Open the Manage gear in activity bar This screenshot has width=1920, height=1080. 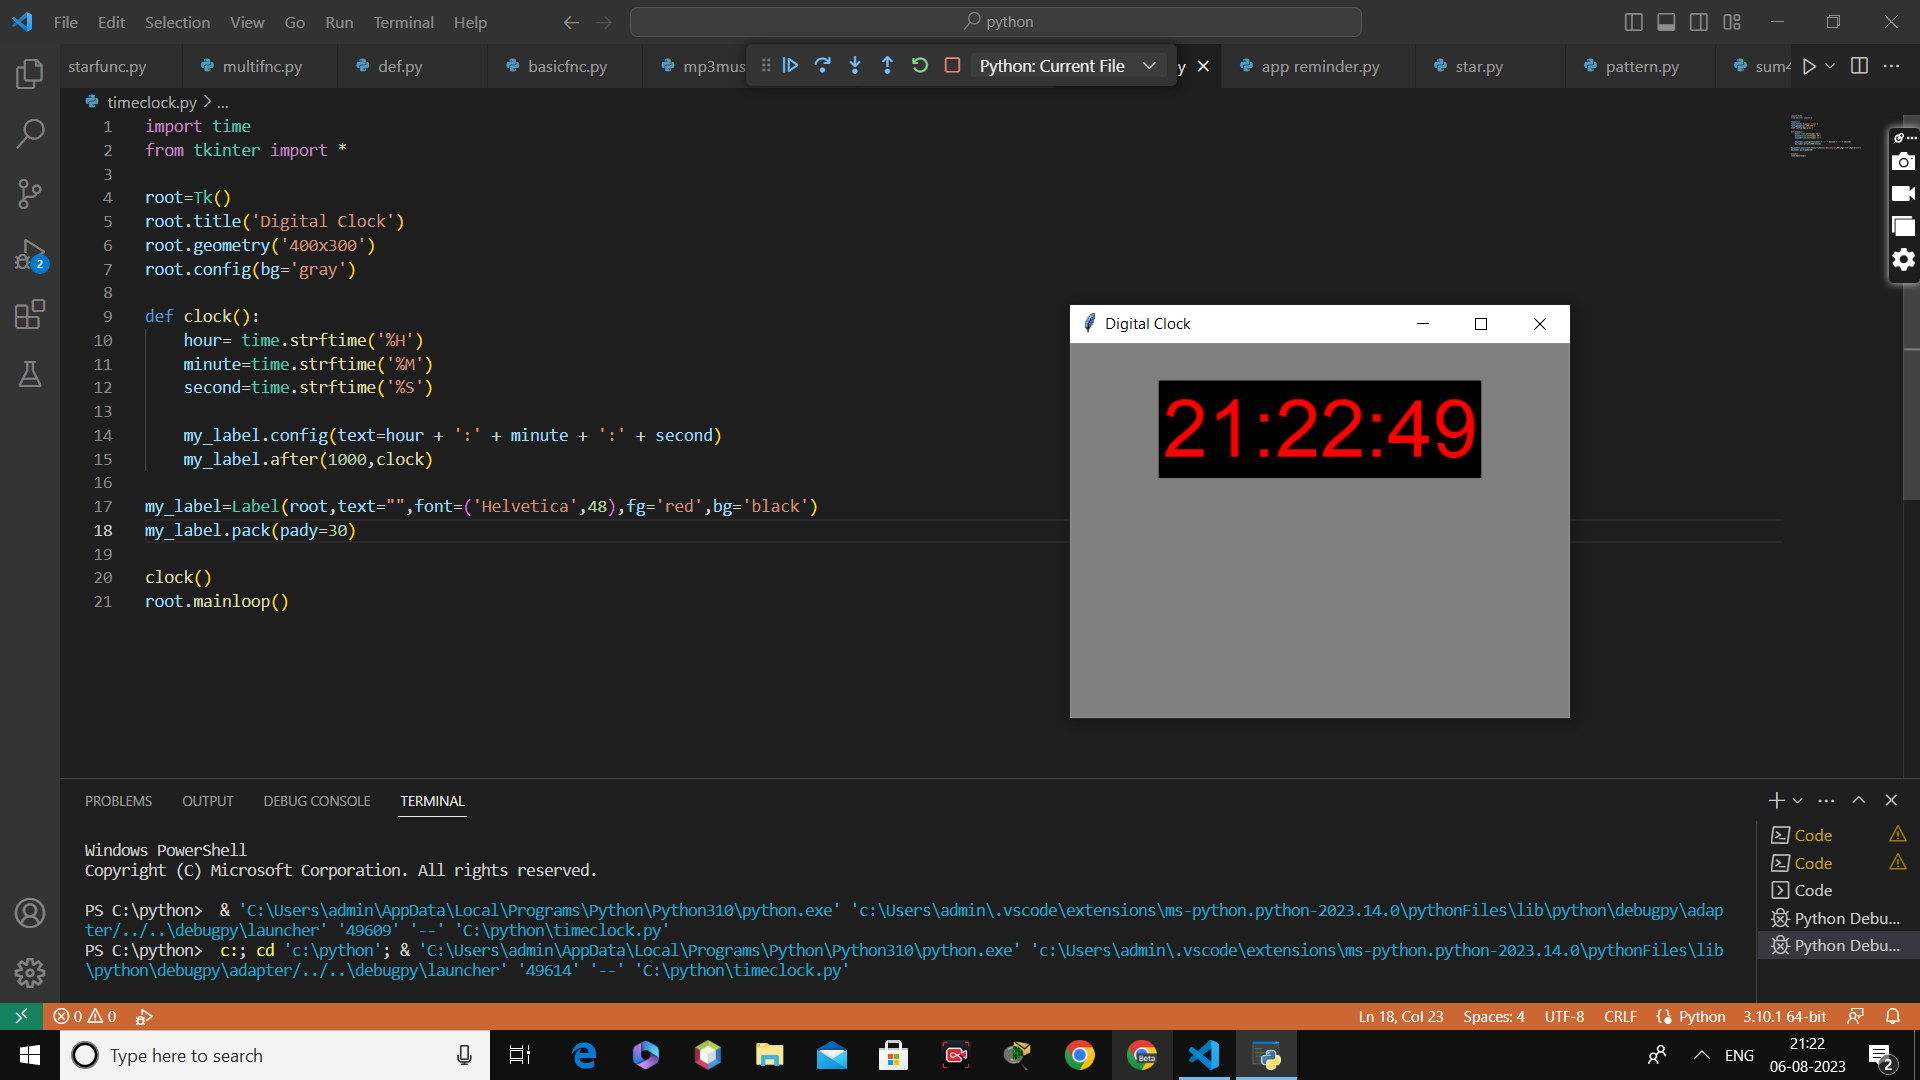tap(30, 972)
